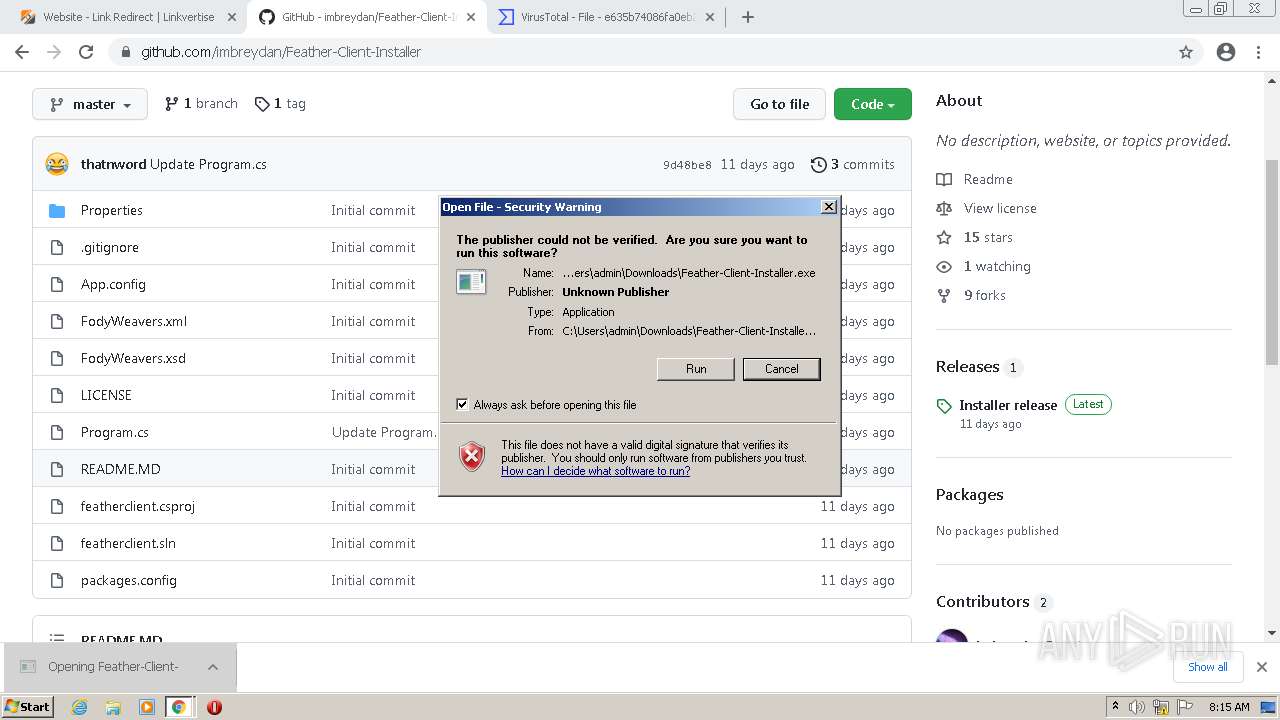Screen dimensions: 1280x720
Task: Click Run in the Security Warning dialog
Action: point(696,369)
